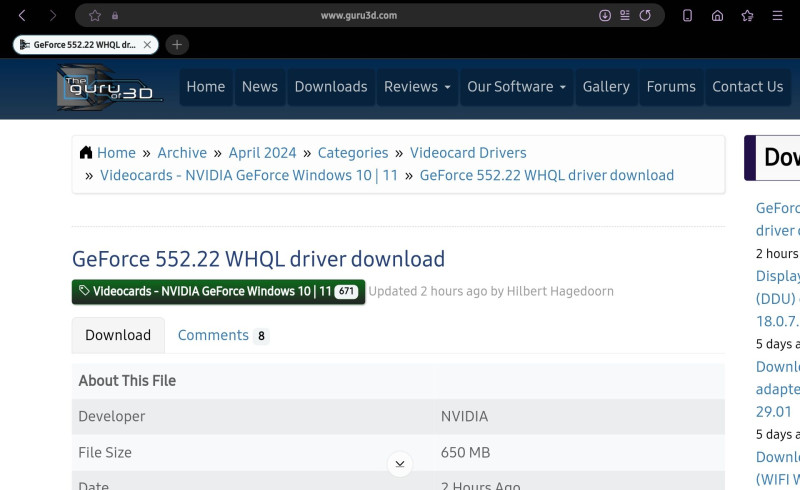Reload the page with refresh icon
The image size is (800, 490).
[645, 15]
